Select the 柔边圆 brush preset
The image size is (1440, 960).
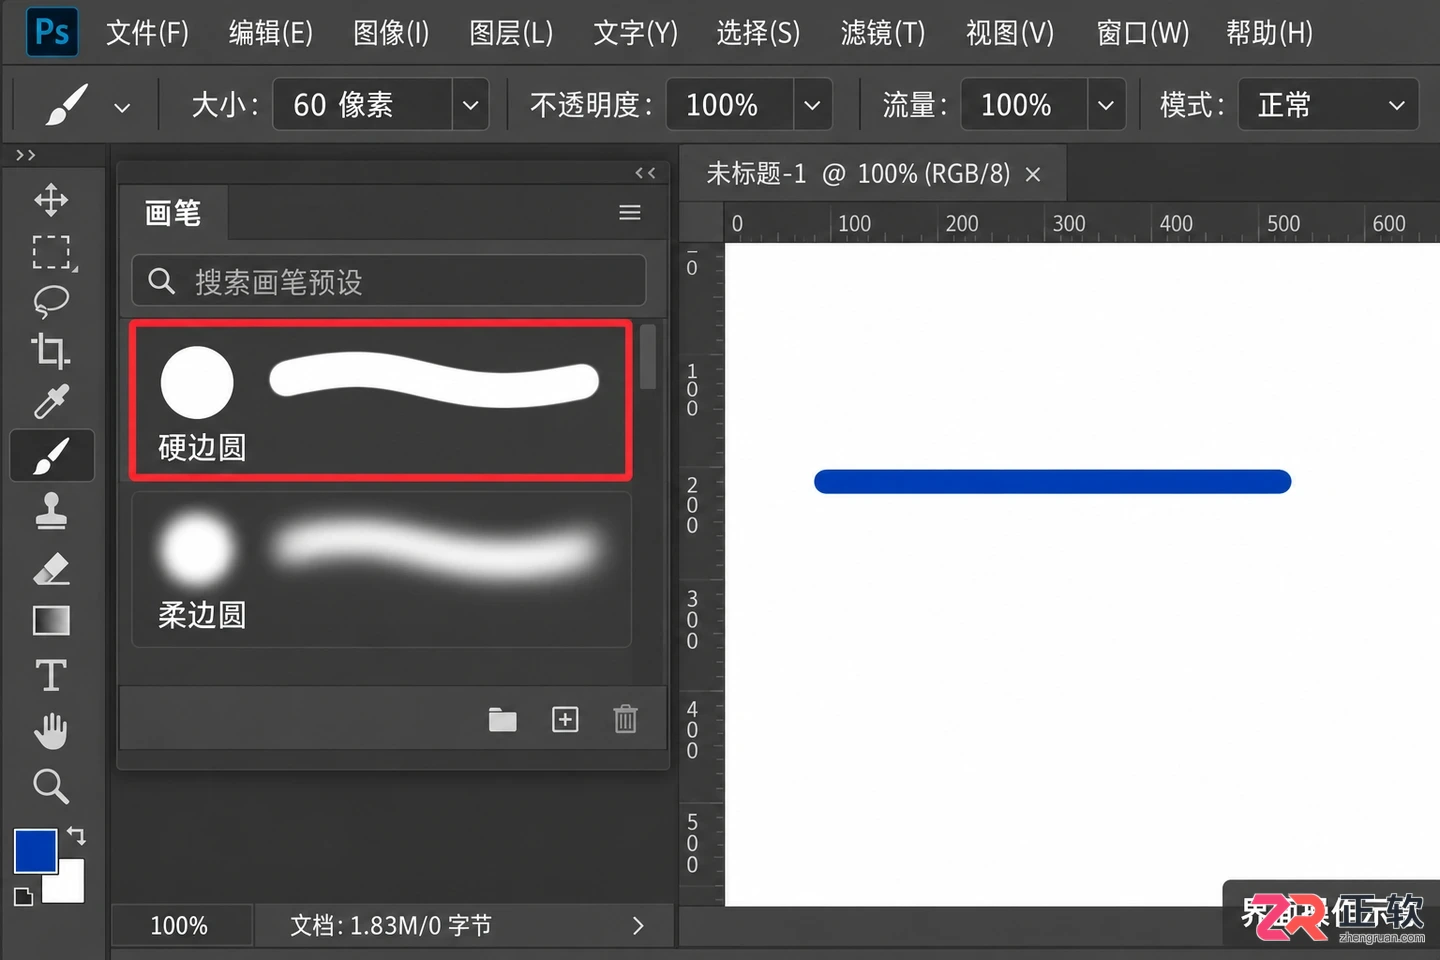pos(381,569)
